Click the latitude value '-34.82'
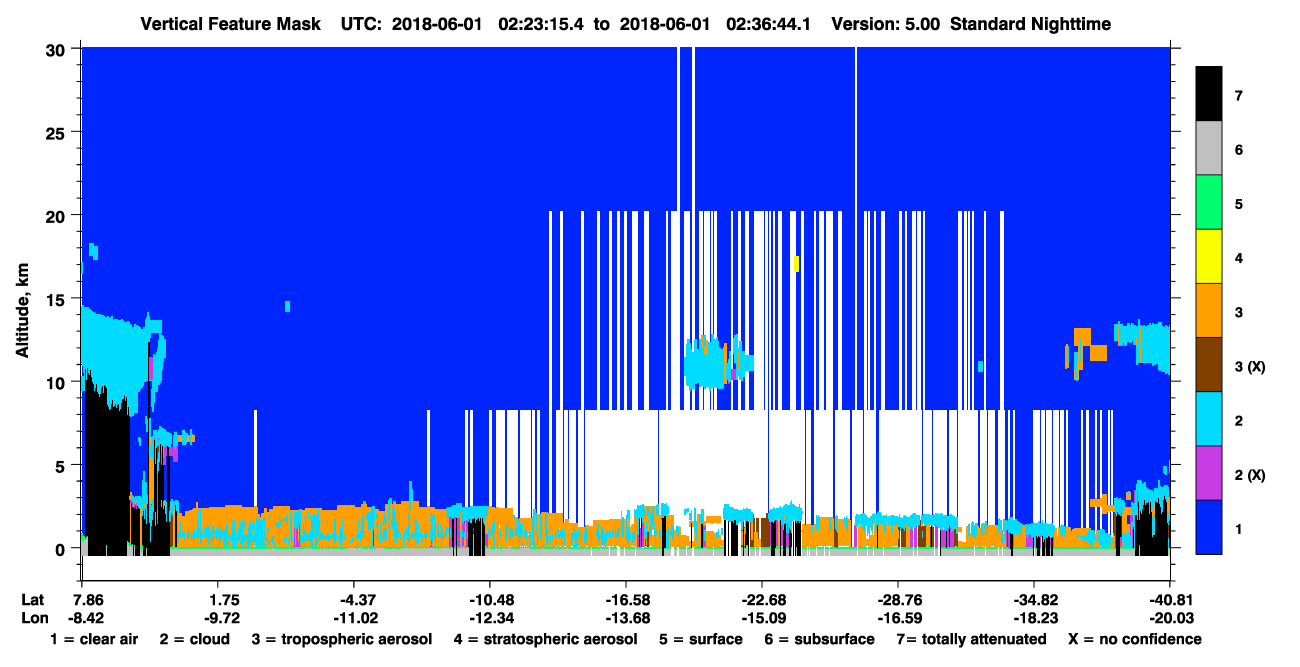 pyautogui.click(x=1033, y=600)
